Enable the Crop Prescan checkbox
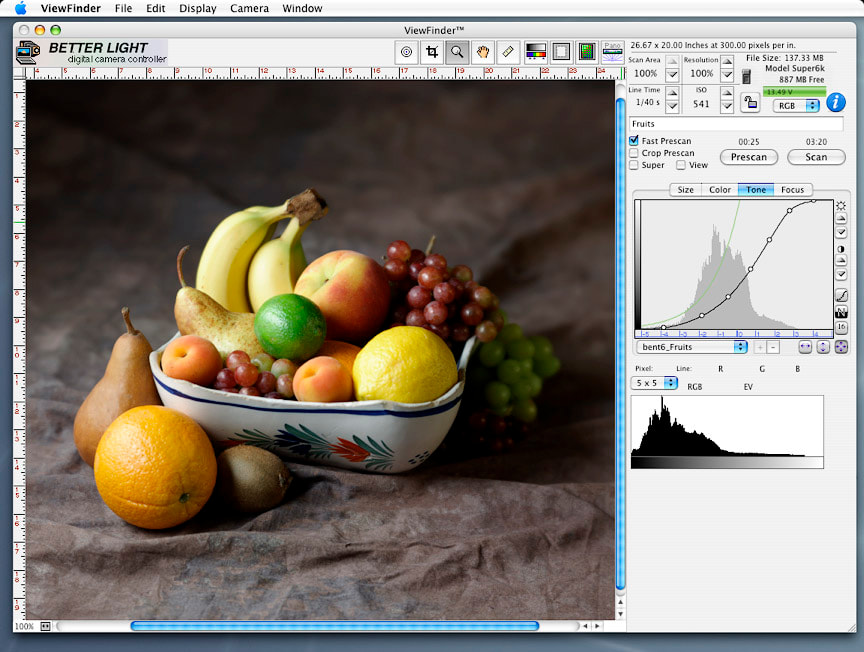 634,153
